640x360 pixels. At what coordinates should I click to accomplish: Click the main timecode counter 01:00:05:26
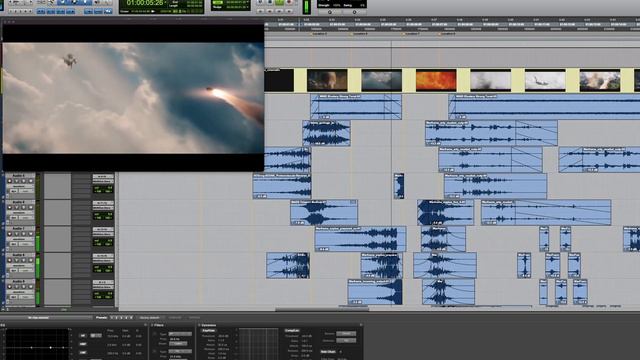point(145,3)
